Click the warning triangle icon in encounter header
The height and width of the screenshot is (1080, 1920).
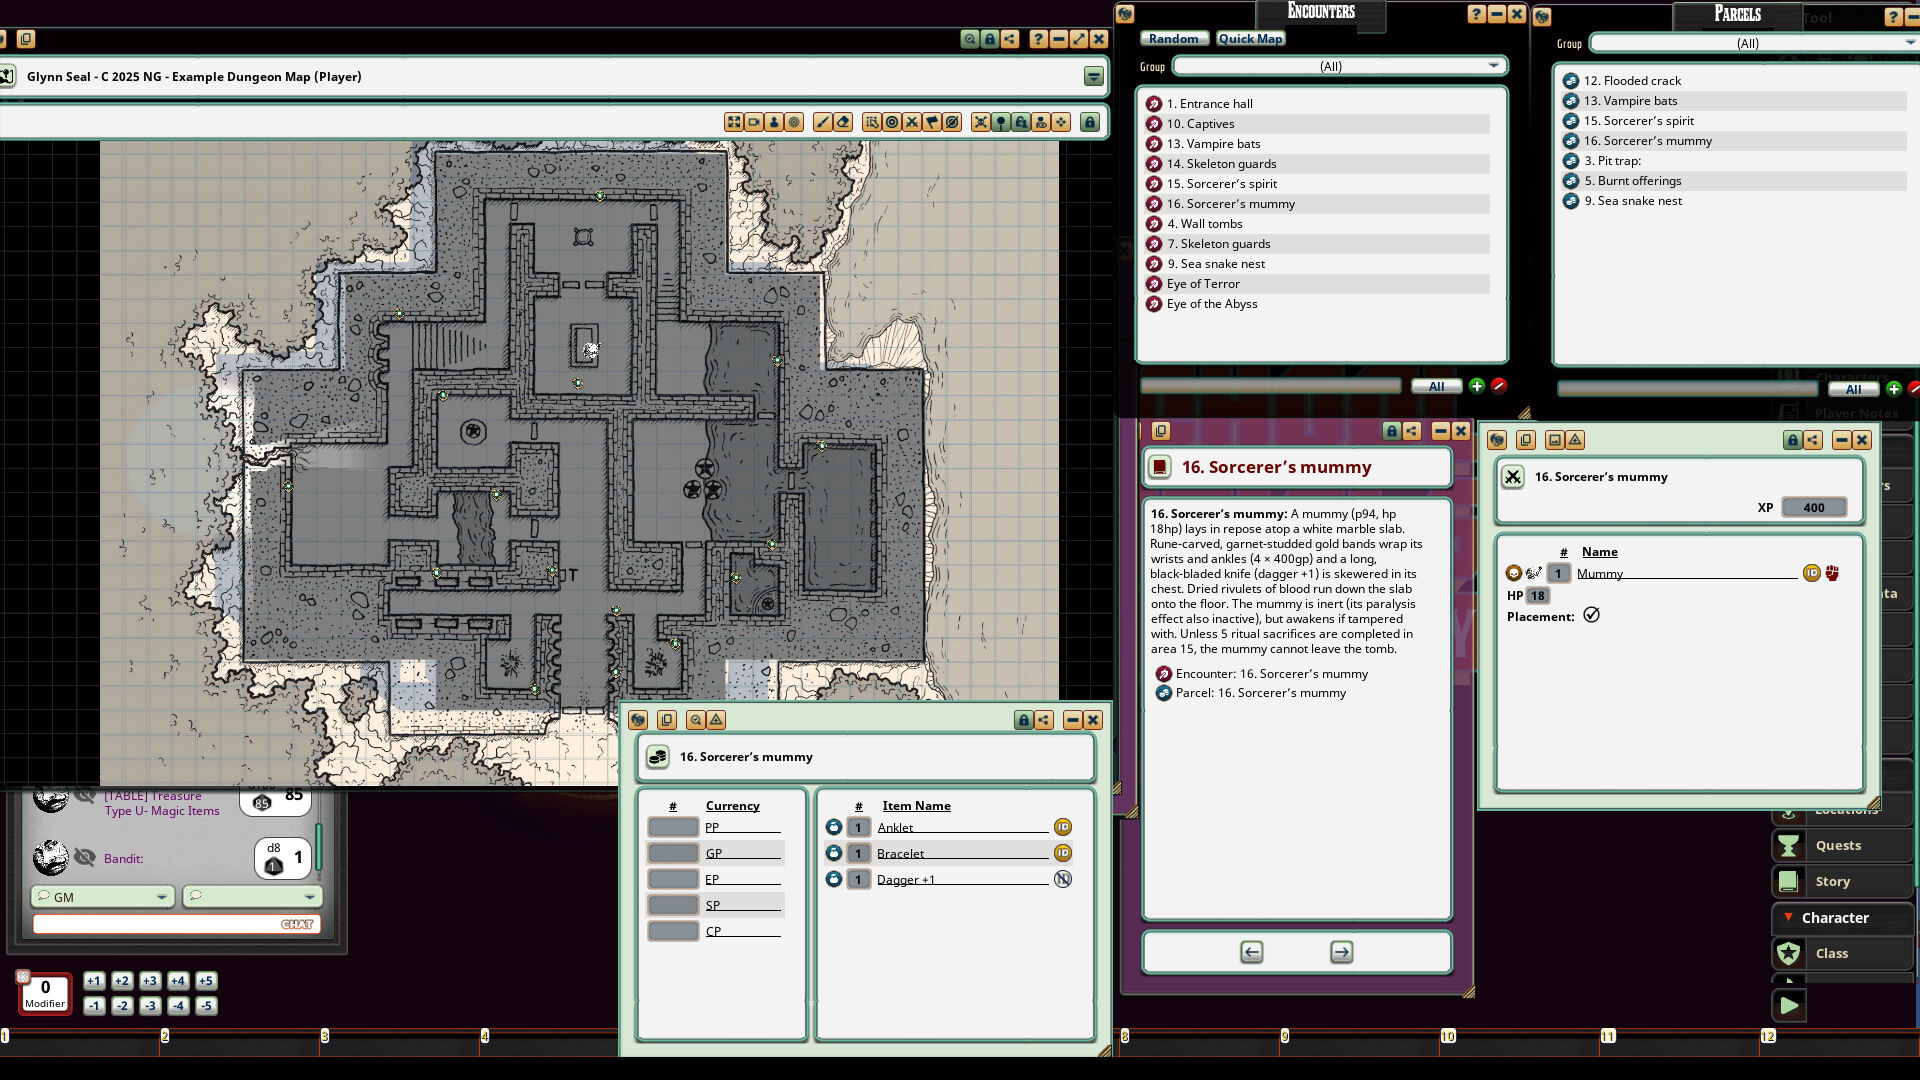1575,440
